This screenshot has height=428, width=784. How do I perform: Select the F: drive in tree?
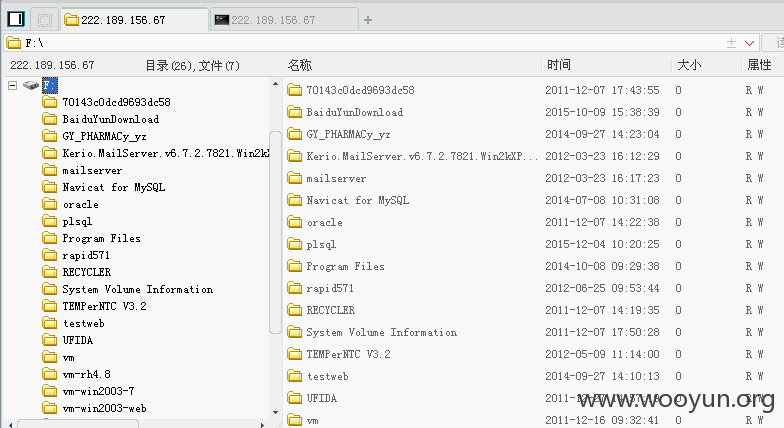click(x=50, y=86)
